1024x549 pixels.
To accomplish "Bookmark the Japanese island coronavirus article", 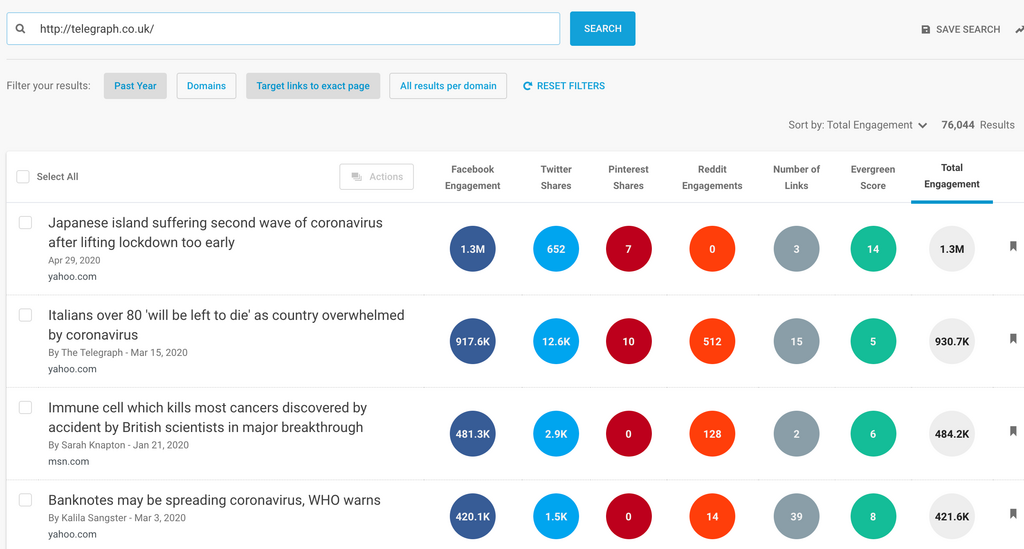I will pyautogui.click(x=1013, y=247).
